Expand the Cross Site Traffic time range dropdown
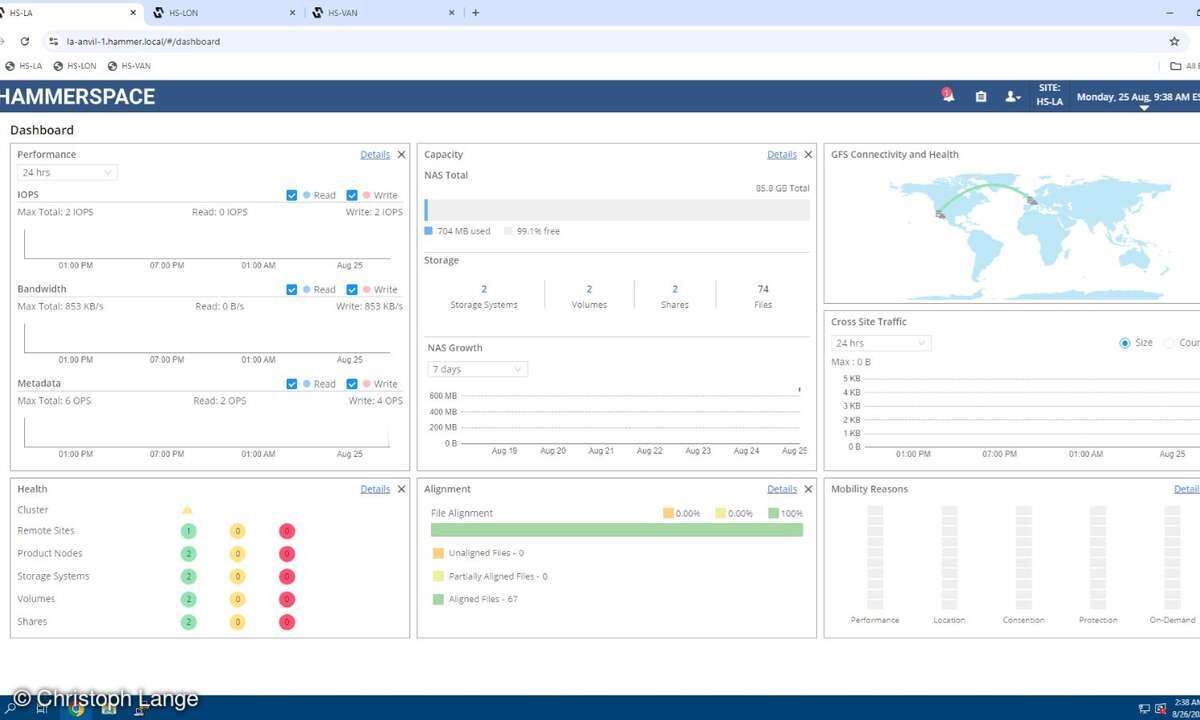Screen dimensions: 1200x720 click(880, 343)
